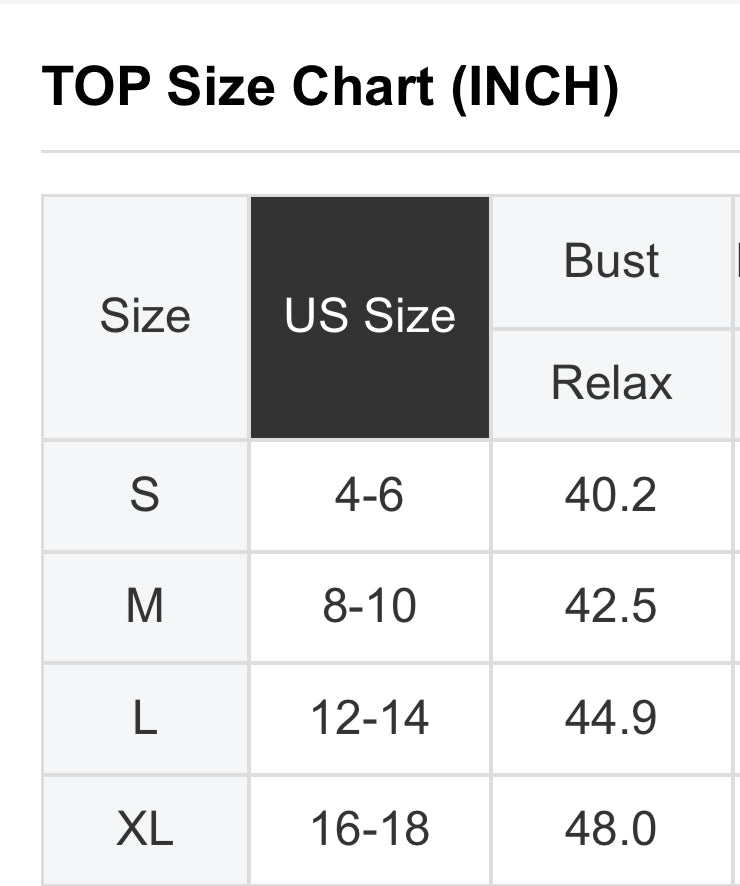Image resolution: width=740 pixels, height=886 pixels.
Task: Click the 12-14 US size cell
Action: coord(370,719)
